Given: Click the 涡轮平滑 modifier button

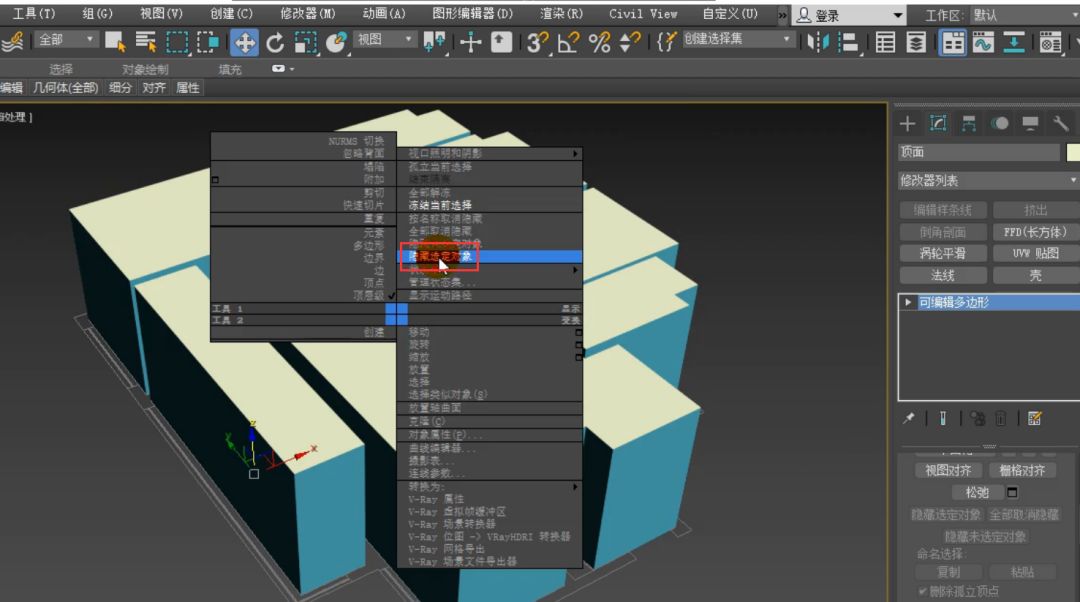Looking at the screenshot, I should tap(942, 253).
